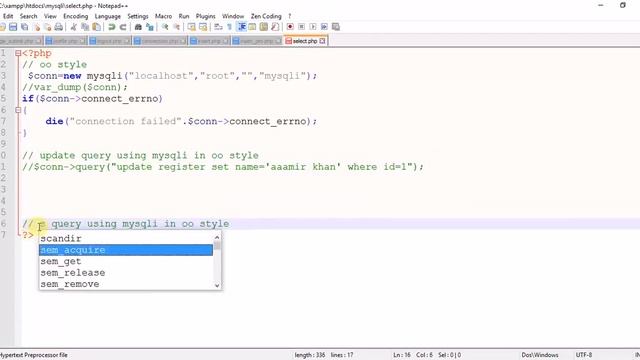
Task: Click the Redo arrow icon
Action: click(x=123, y=27)
